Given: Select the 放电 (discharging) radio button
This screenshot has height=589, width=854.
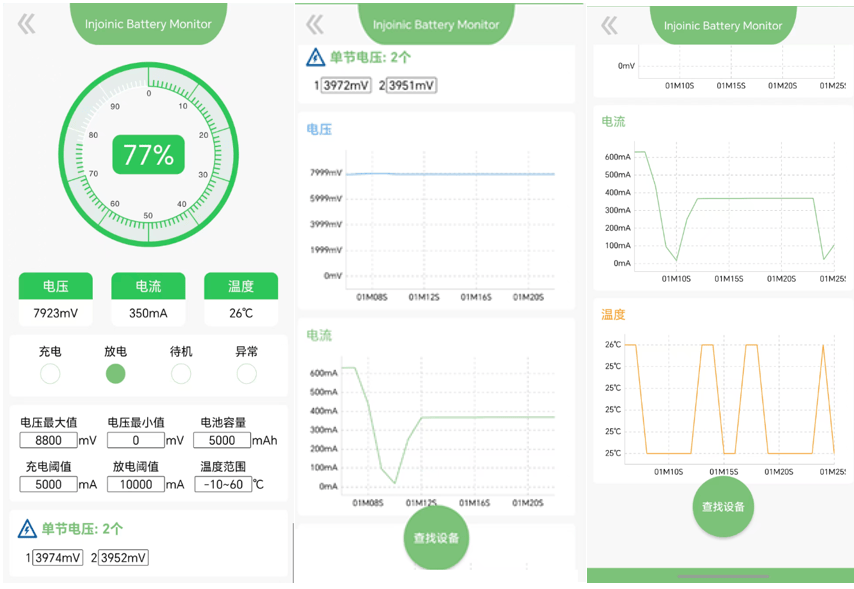Looking at the screenshot, I should pos(116,374).
